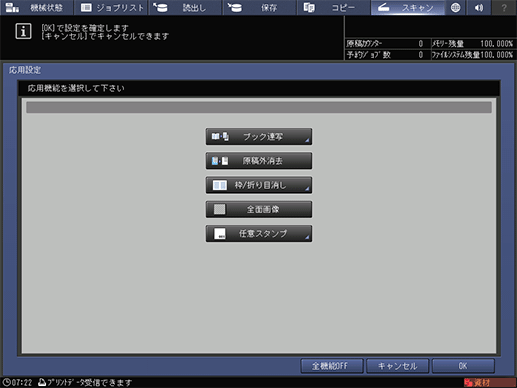Open the 保存 store tab
This screenshot has height=388, width=517.
(x=260, y=7)
